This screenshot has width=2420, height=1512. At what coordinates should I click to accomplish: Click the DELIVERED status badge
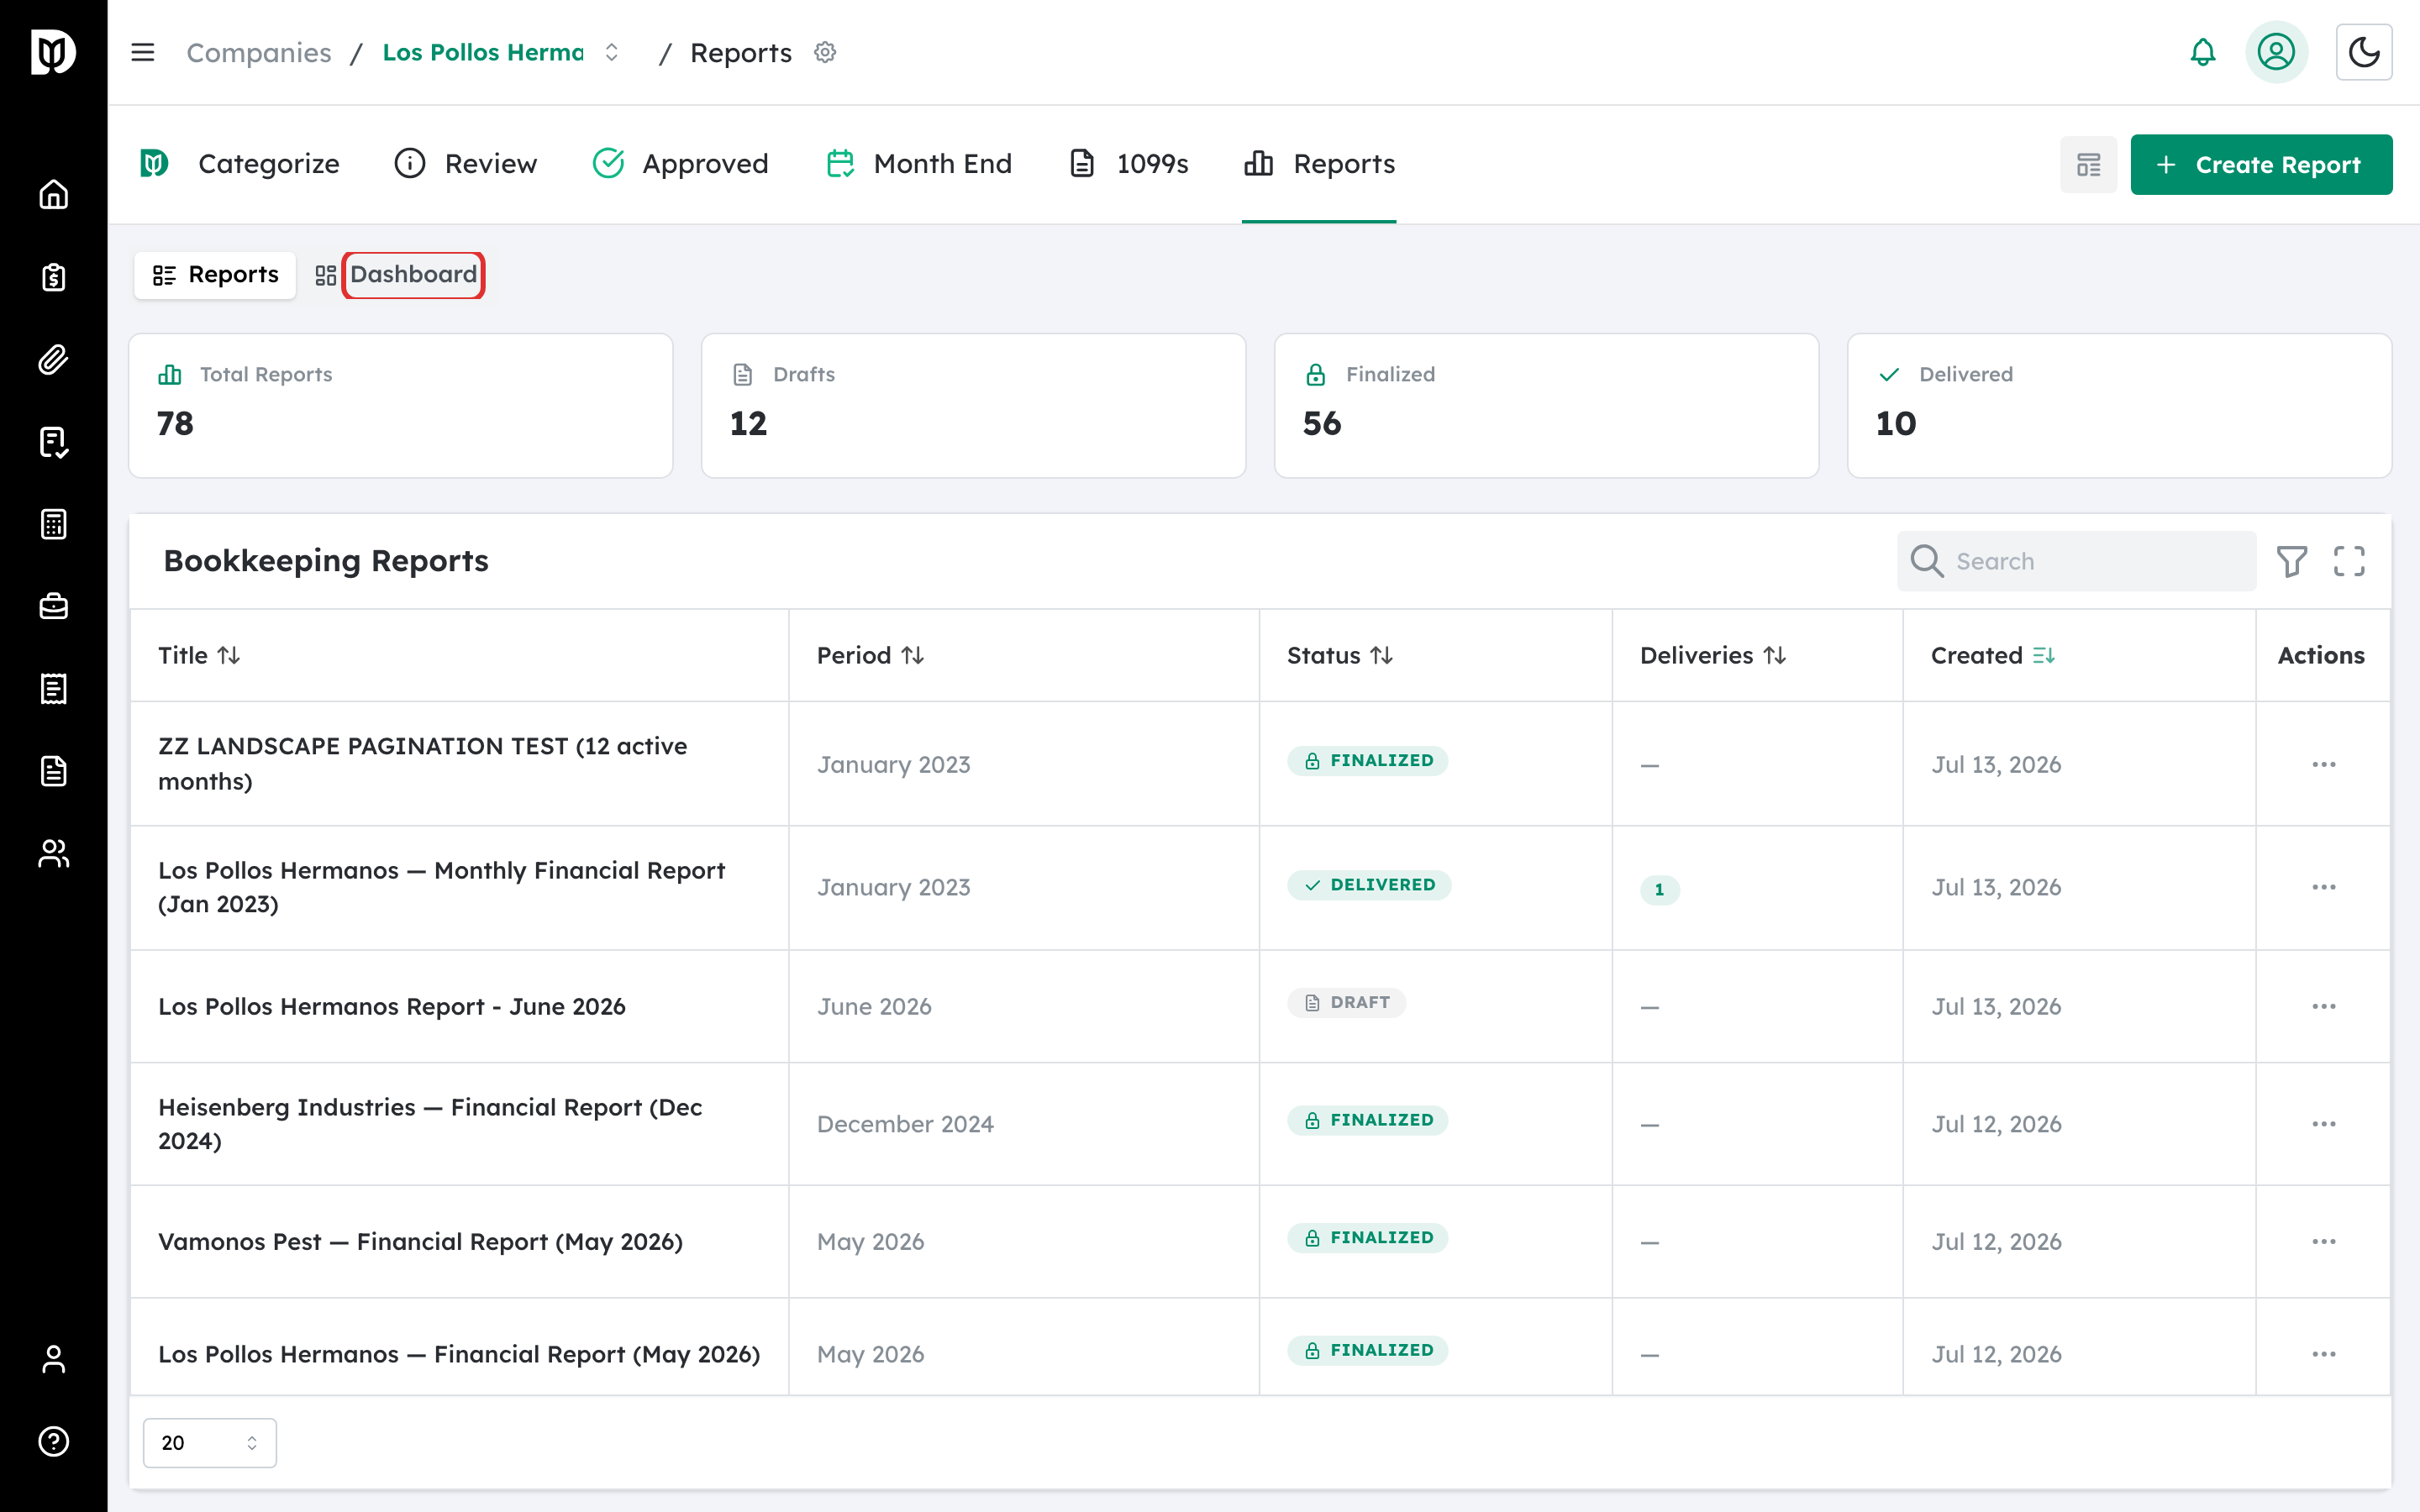coord(1369,885)
